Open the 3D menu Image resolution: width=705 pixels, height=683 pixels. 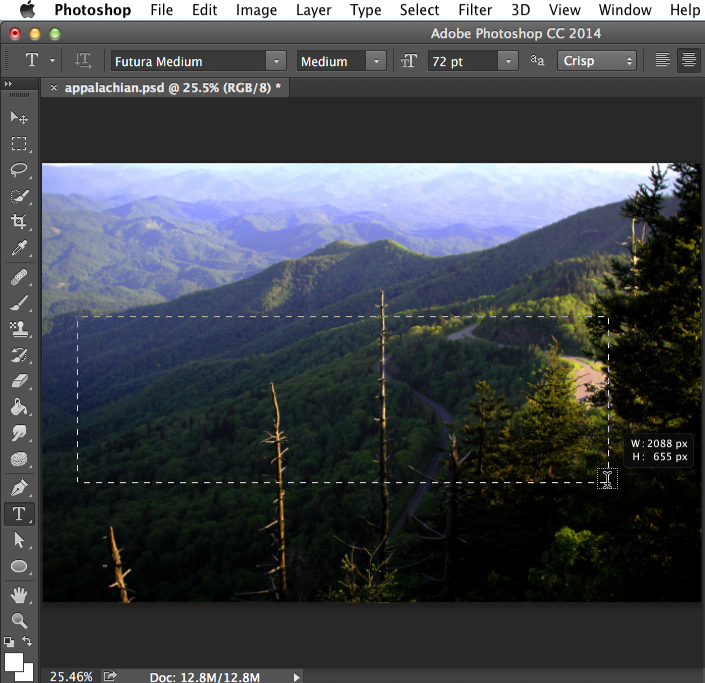tap(521, 10)
